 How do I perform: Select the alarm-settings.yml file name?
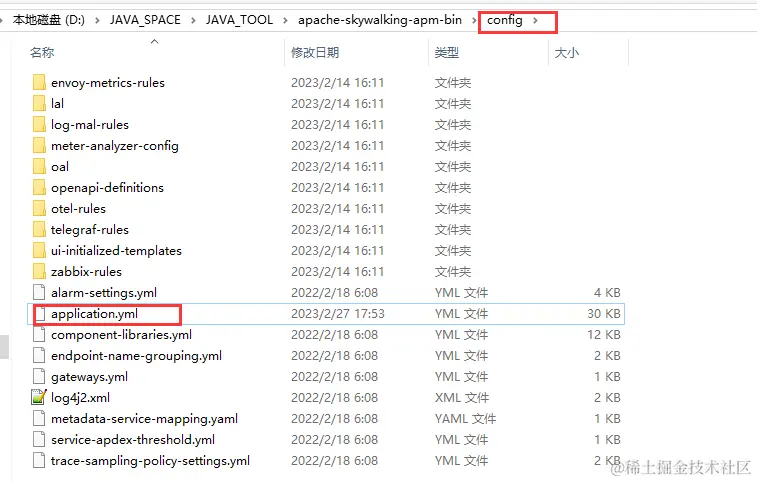tap(104, 293)
